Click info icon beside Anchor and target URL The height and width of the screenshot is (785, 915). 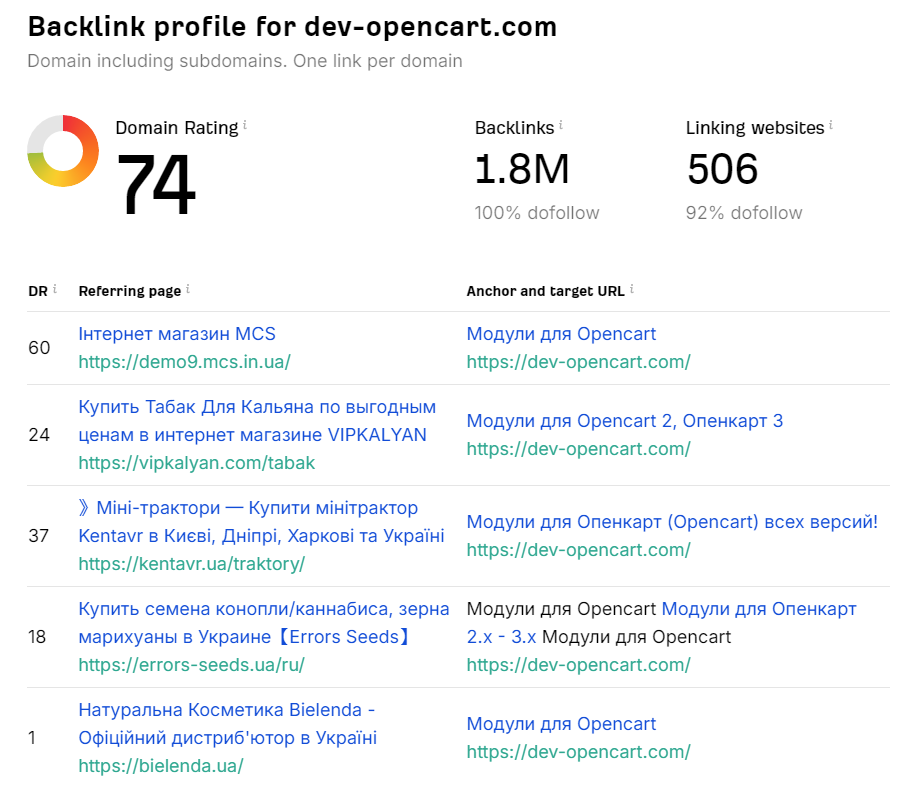pyautogui.click(x=632, y=288)
